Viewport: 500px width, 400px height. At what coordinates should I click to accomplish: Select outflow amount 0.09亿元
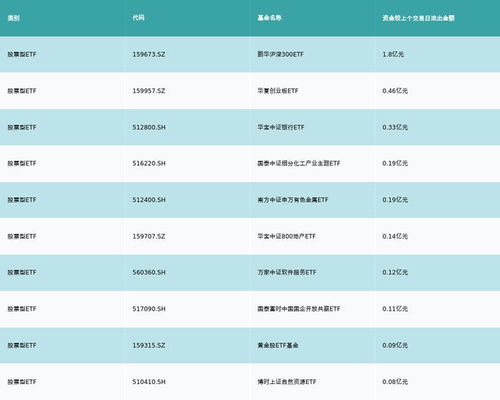pyautogui.click(x=395, y=345)
